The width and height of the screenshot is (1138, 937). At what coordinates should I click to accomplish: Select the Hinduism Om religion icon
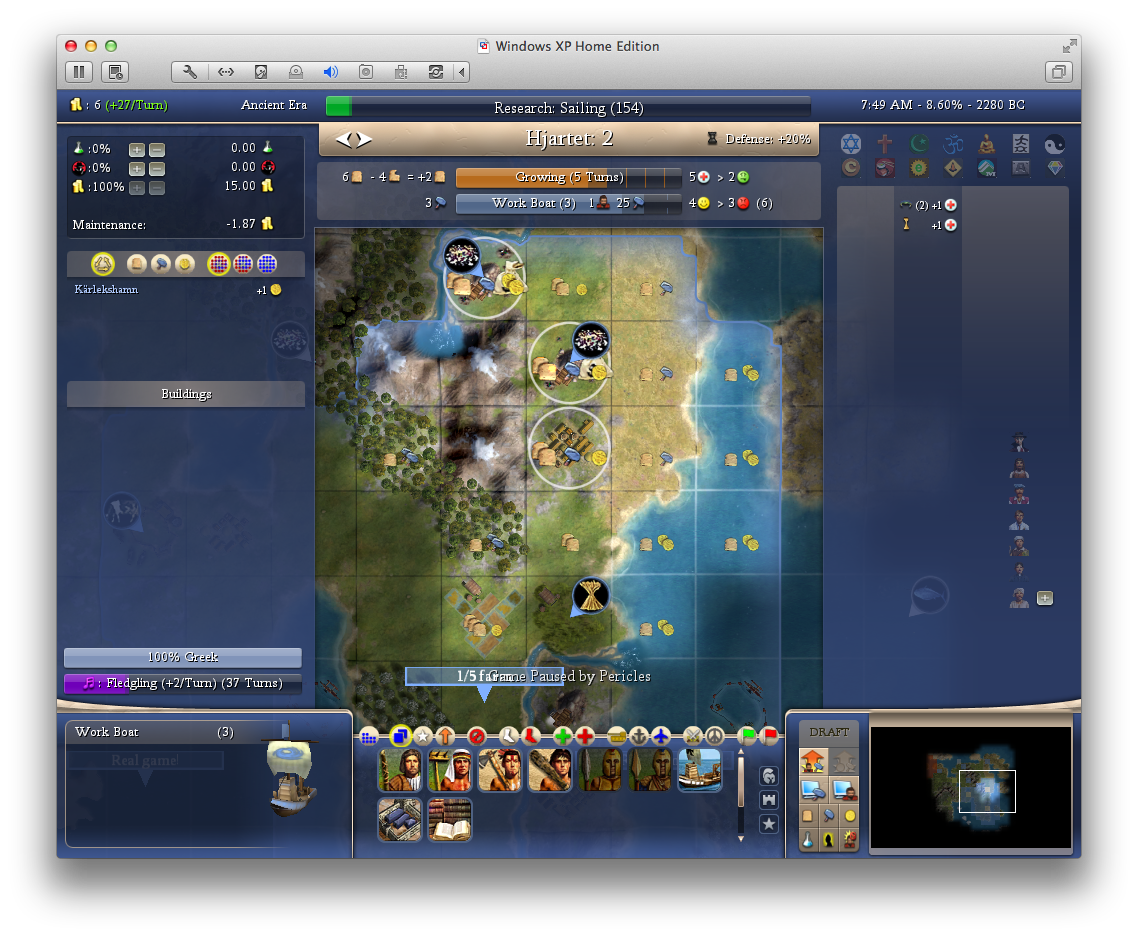[x=953, y=144]
